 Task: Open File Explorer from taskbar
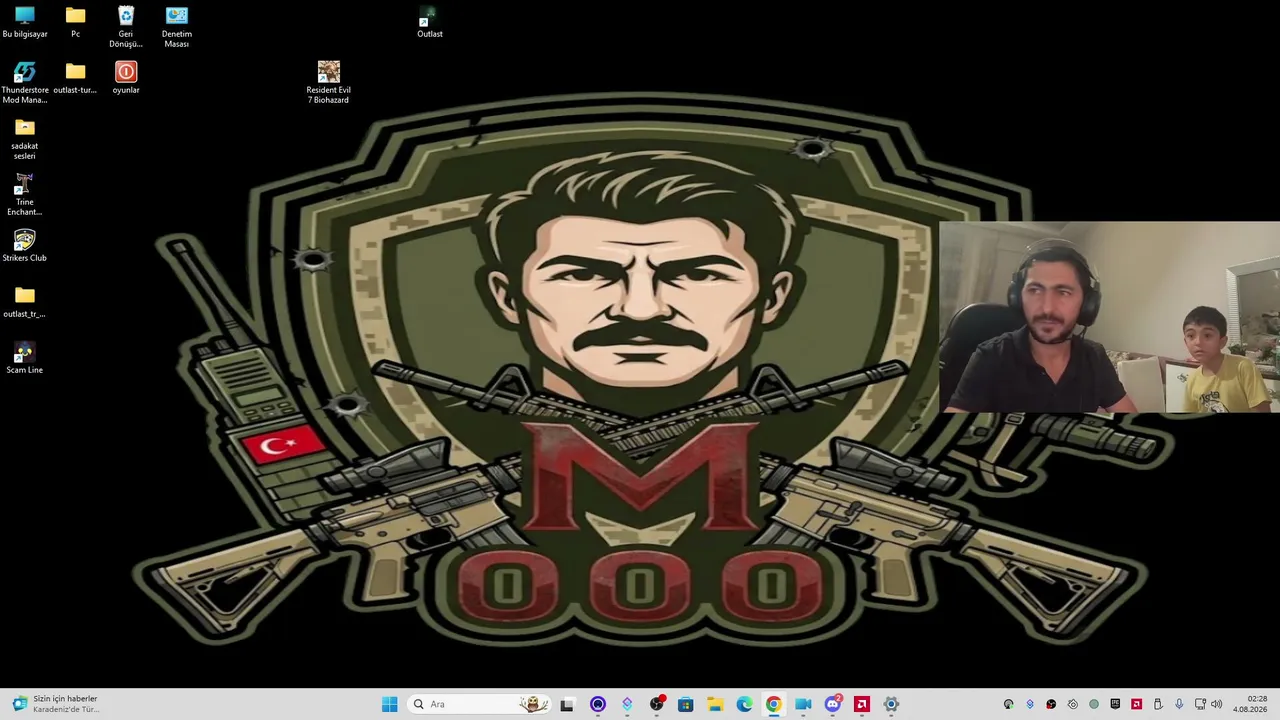point(715,704)
